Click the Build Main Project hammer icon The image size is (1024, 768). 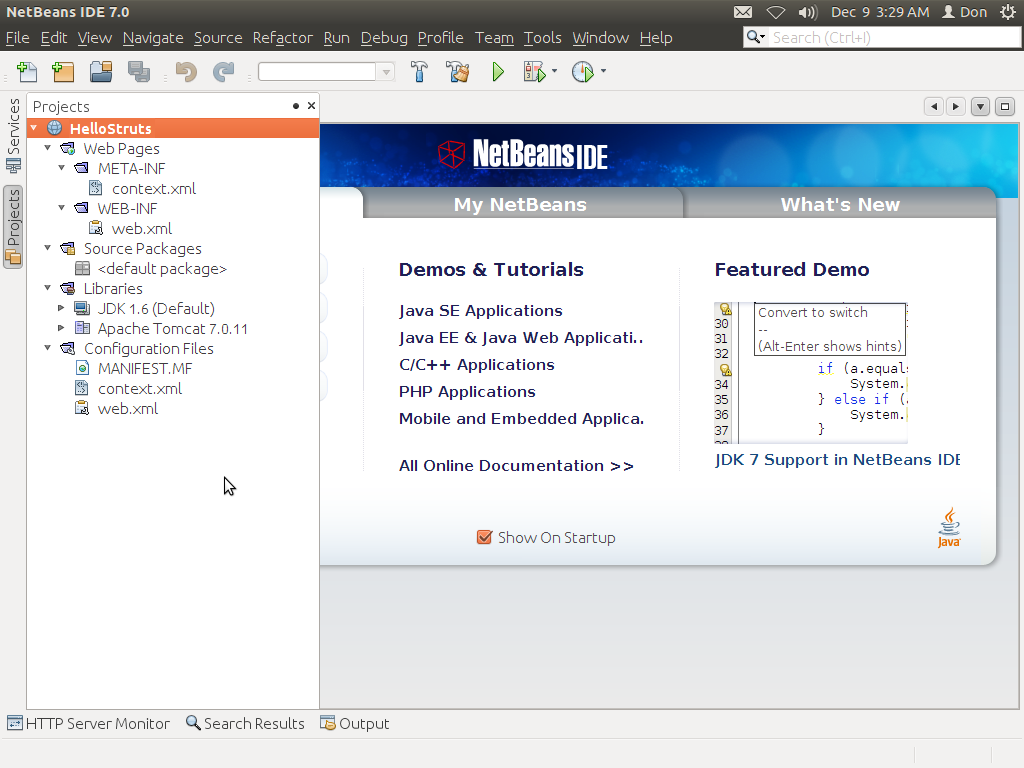pyautogui.click(x=419, y=72)
